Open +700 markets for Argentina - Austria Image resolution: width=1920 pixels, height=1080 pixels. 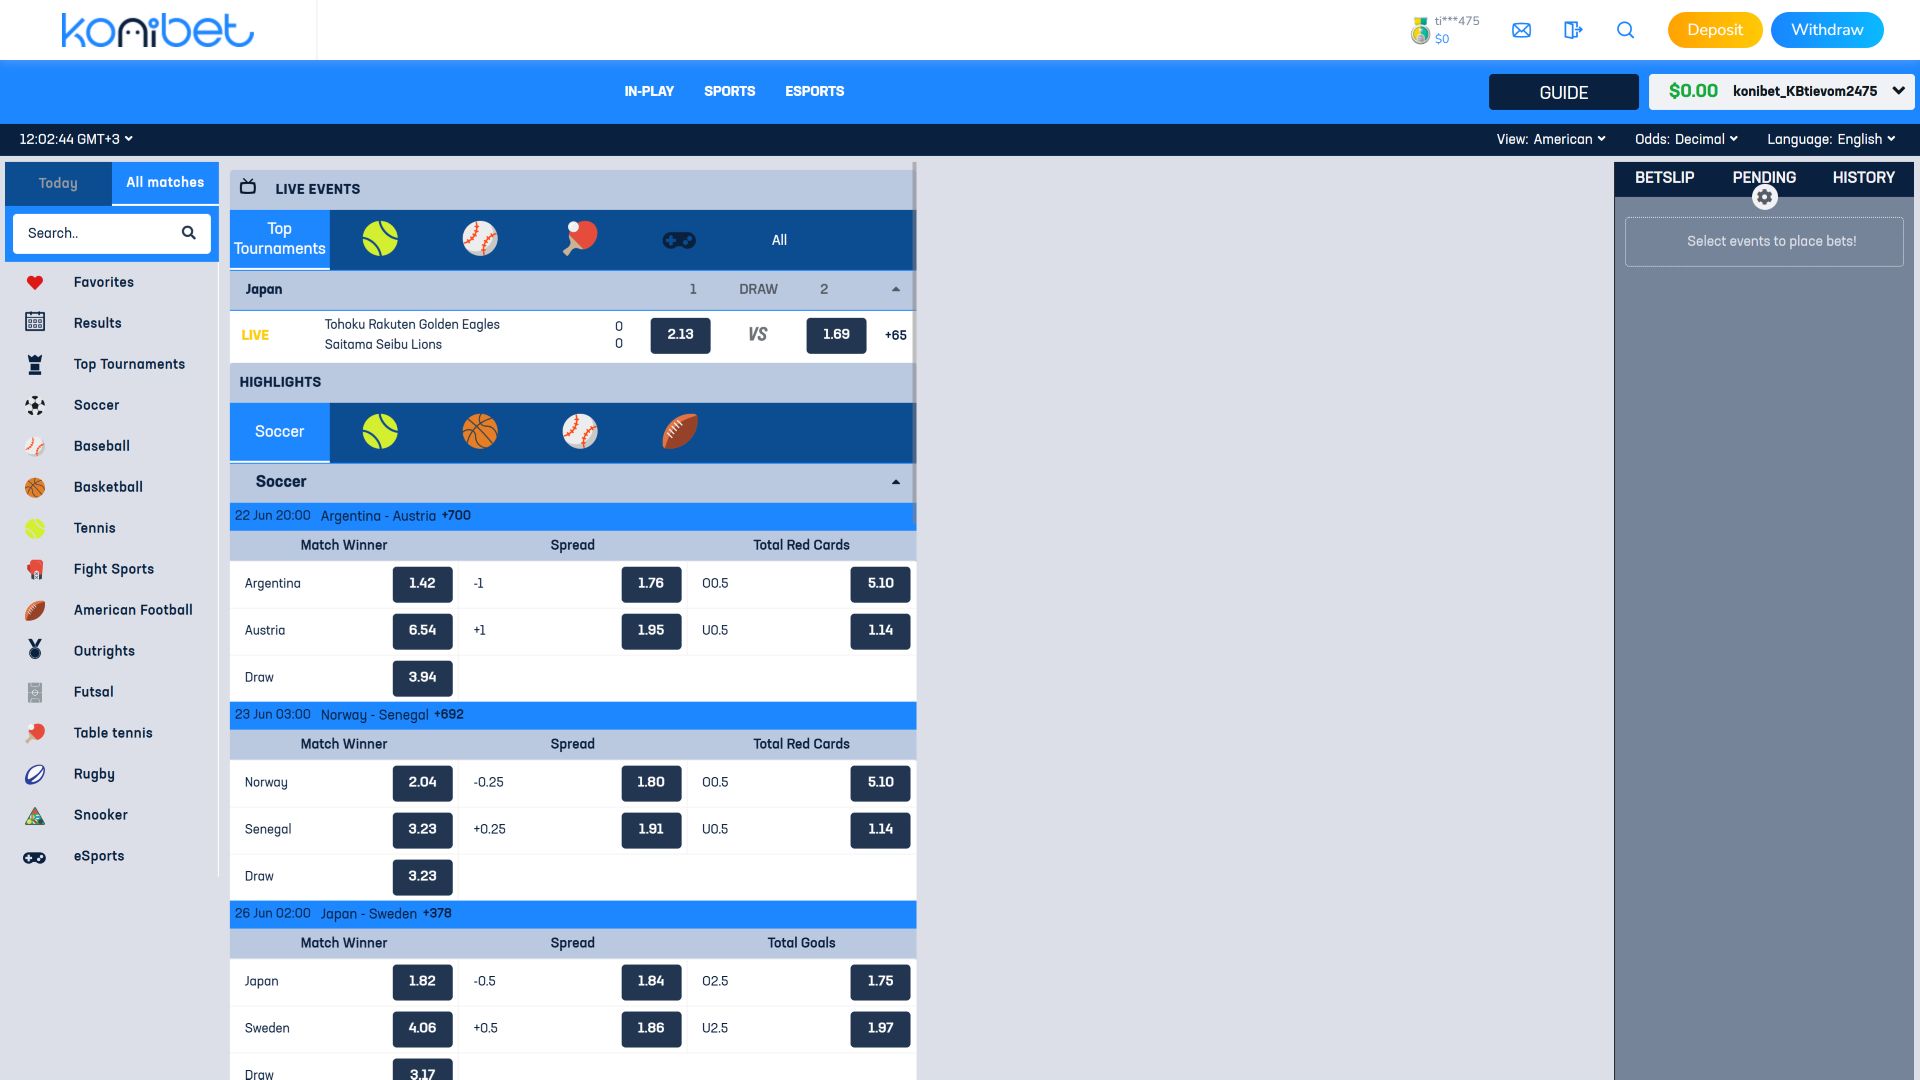456,516
